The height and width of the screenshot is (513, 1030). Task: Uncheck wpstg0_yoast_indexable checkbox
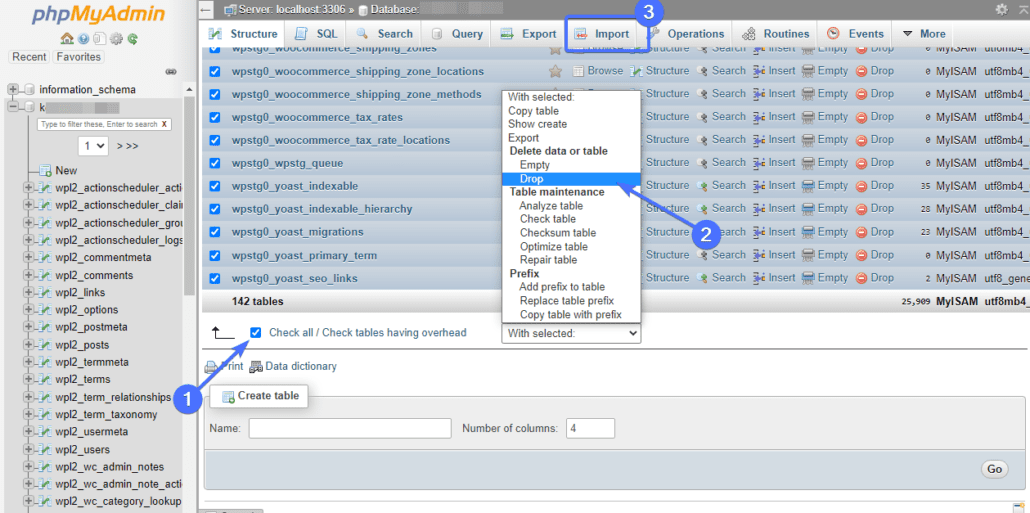[x=214, y=186]
